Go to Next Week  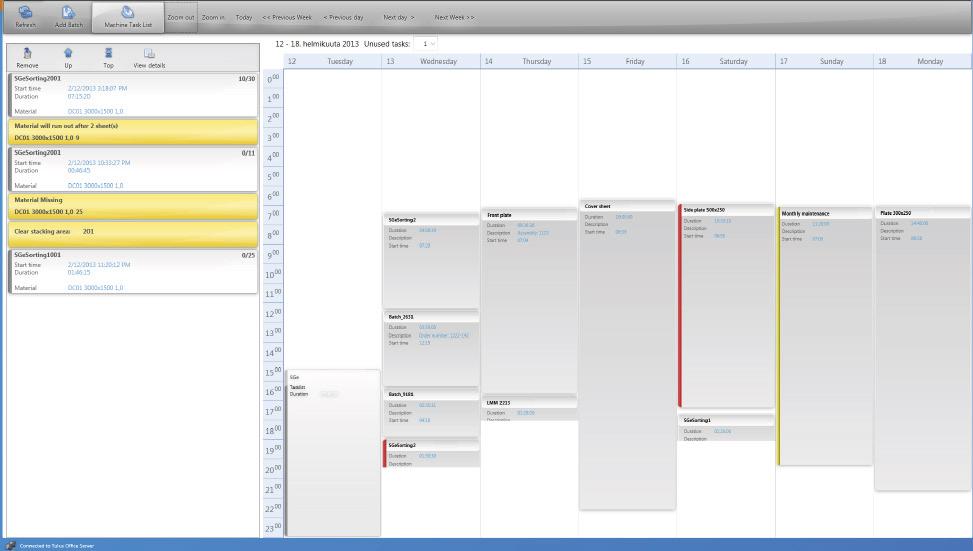pyautogui.click(x=454, y=18)
